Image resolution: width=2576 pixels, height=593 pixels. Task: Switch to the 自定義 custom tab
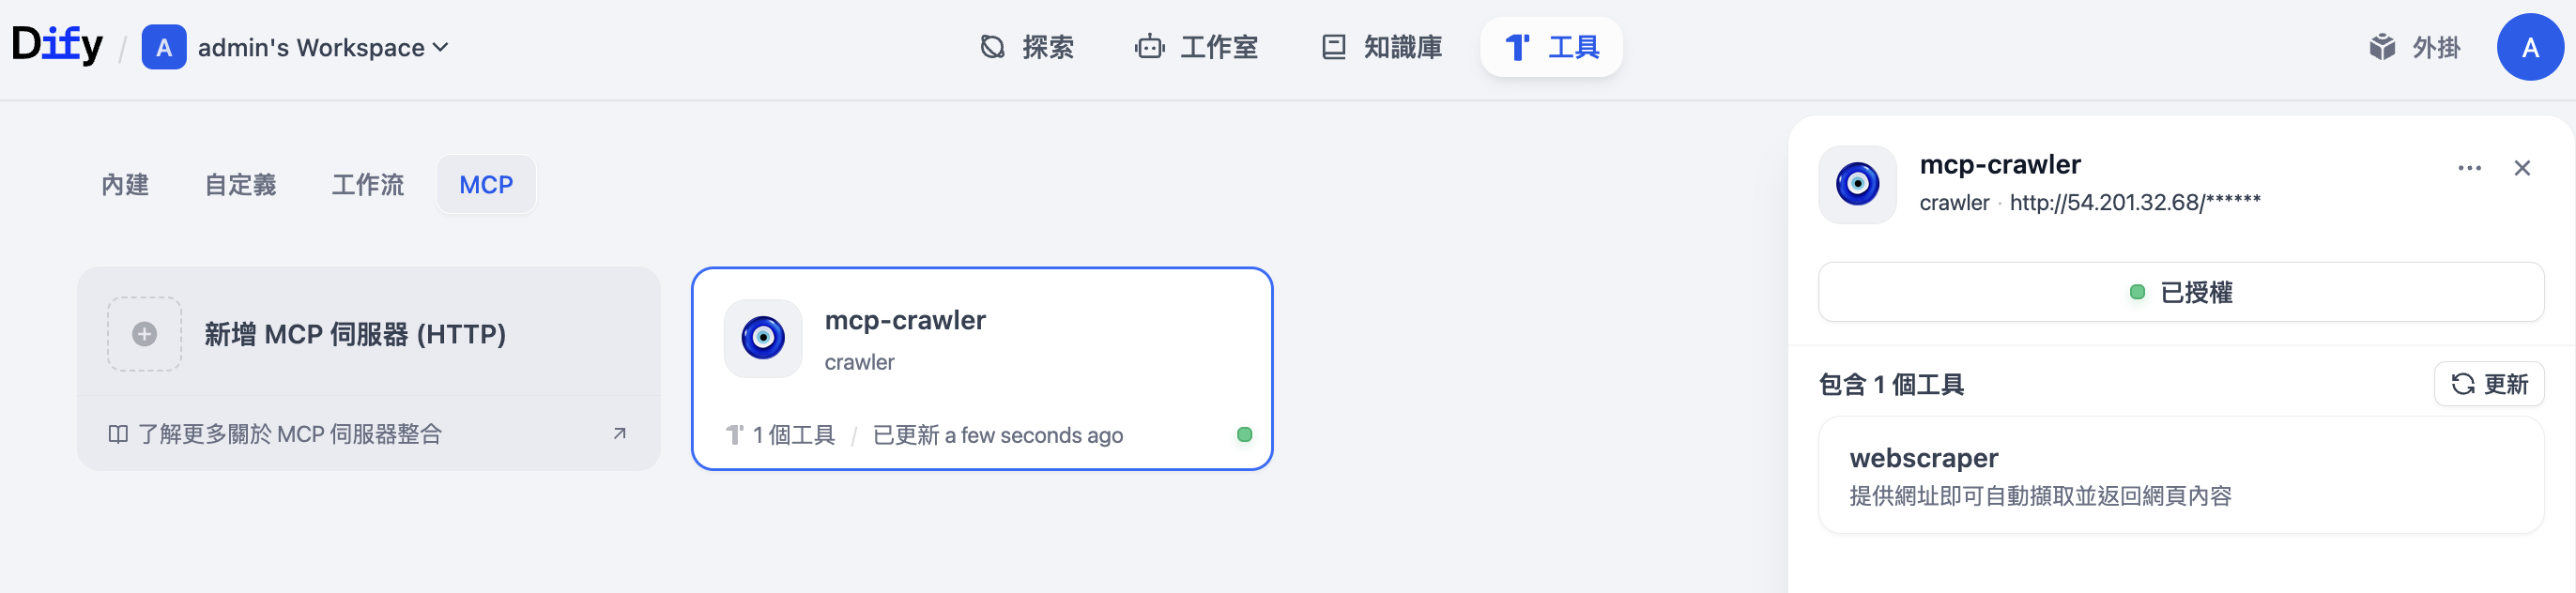[x=240, y=185]
